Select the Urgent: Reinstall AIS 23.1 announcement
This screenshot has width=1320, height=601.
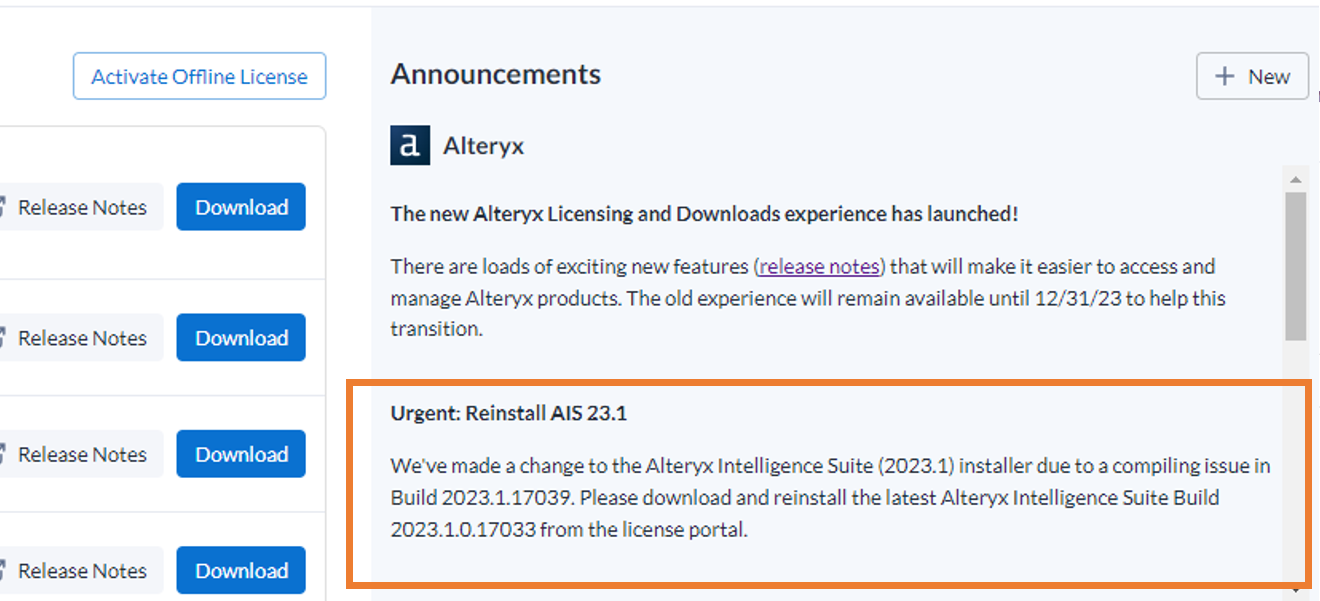tap(828, 482)
